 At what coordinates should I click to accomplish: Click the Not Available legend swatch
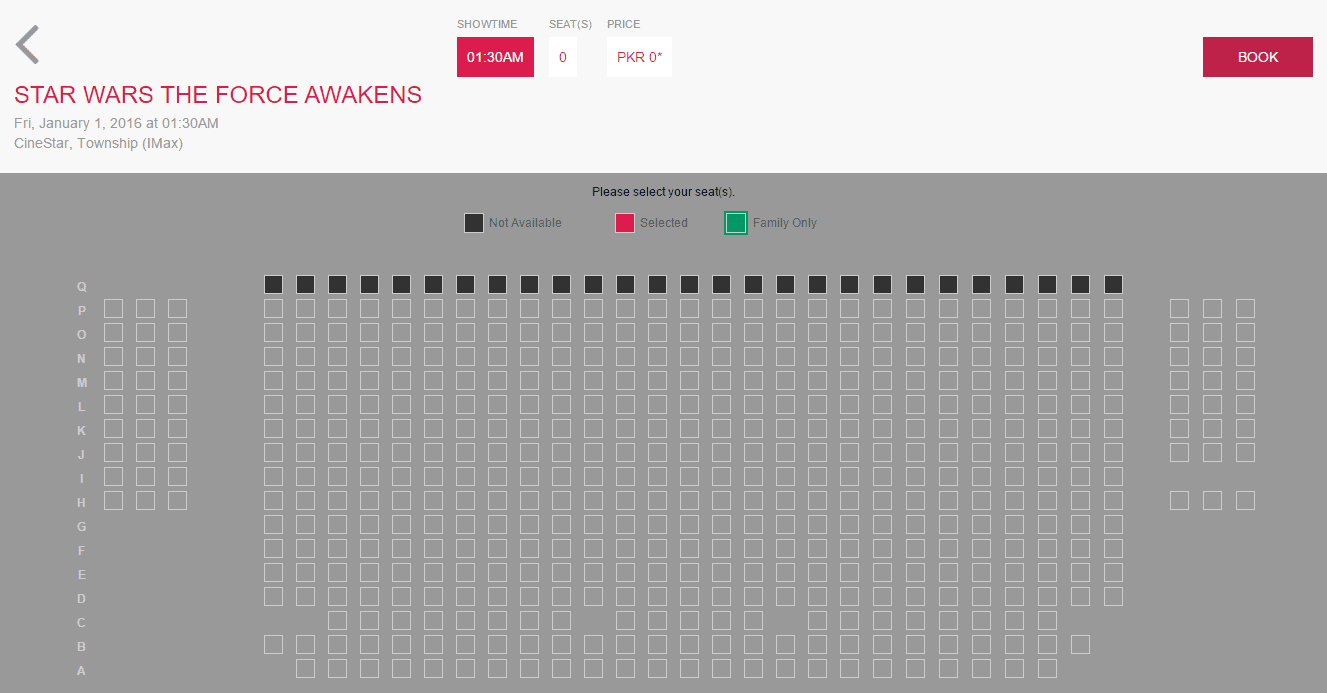click(x=474, y=223)
